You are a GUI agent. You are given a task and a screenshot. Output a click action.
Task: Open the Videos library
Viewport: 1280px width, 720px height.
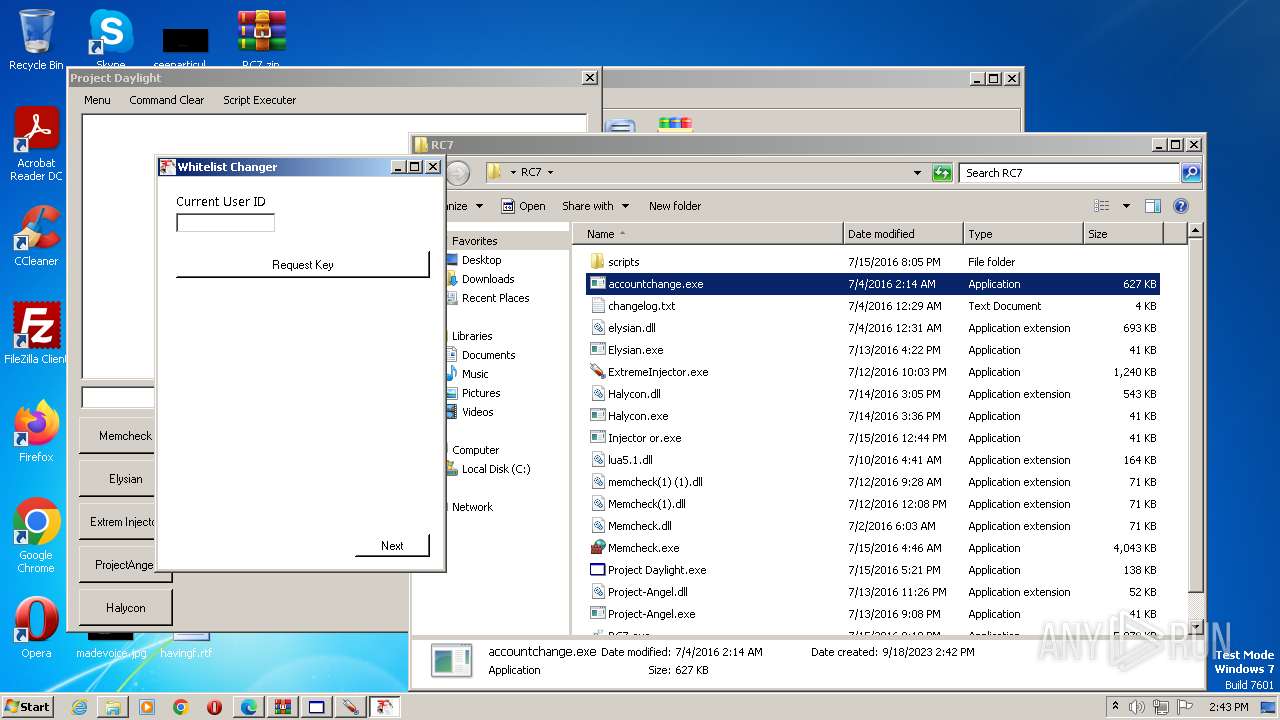[x=477, y=412]
